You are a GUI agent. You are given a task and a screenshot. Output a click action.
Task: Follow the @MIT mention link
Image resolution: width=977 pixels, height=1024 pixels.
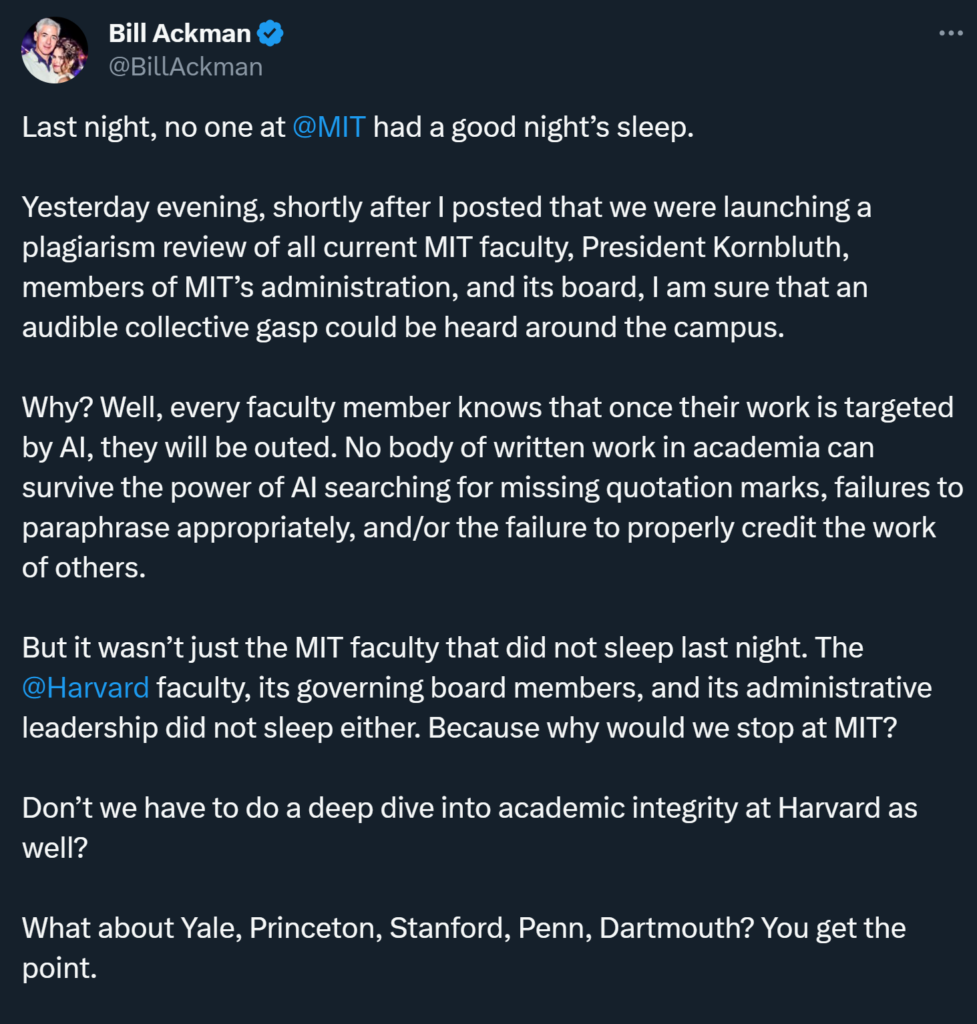329,129
